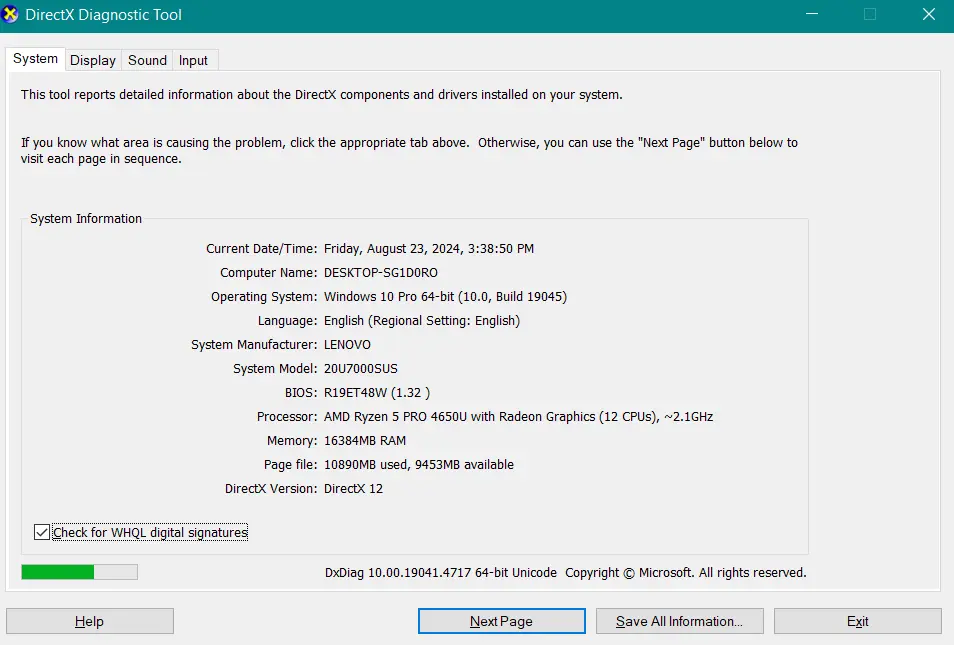Click the DxDiag version copyright line
The width and height of the screenshot is (954, 645).
pos(565,573)
